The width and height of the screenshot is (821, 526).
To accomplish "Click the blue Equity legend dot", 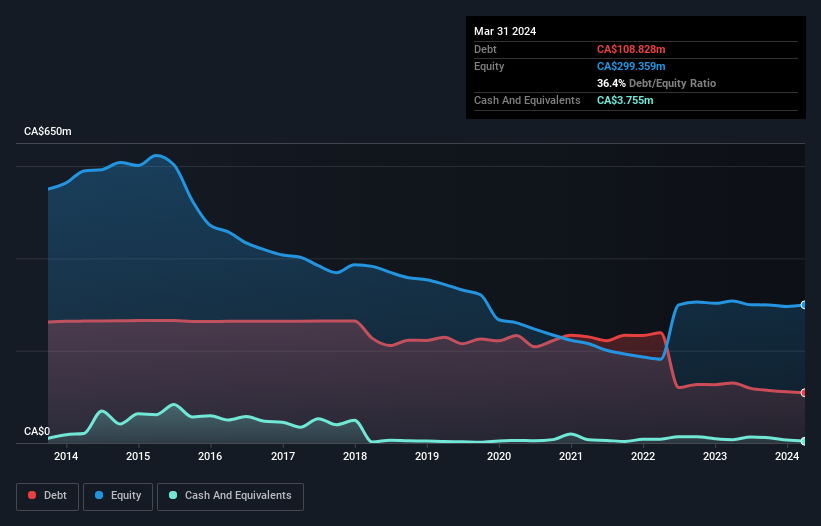I will (x=99, y=495).
